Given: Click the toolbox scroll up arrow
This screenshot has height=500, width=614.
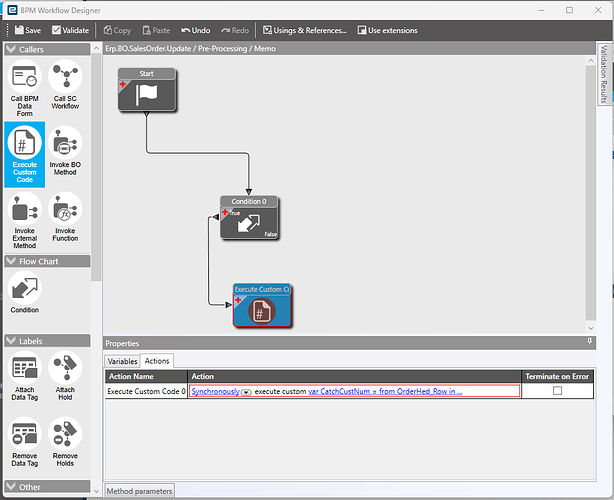Looking at the screenshot, I should (x=96, y=48).
